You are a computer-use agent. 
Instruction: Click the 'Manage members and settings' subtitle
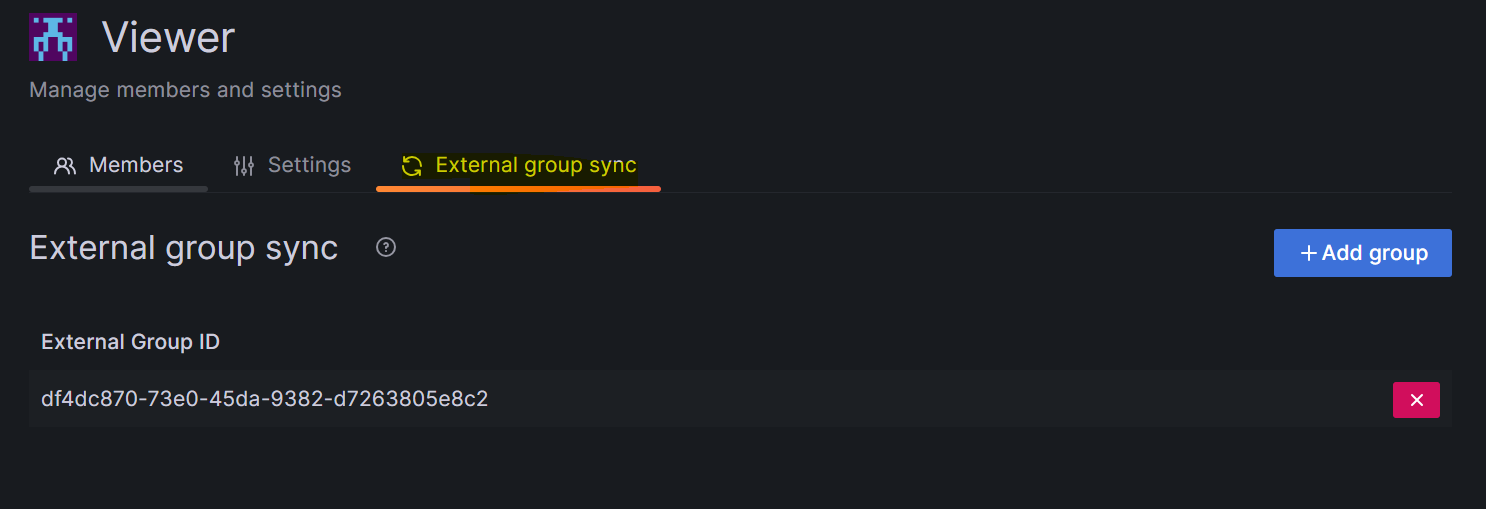(185, 90)
